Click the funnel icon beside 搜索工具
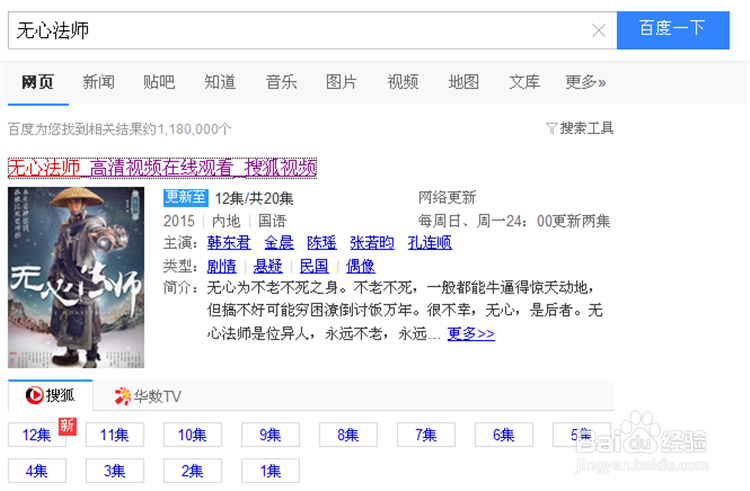750x491 pixels. tap(551, 128)
